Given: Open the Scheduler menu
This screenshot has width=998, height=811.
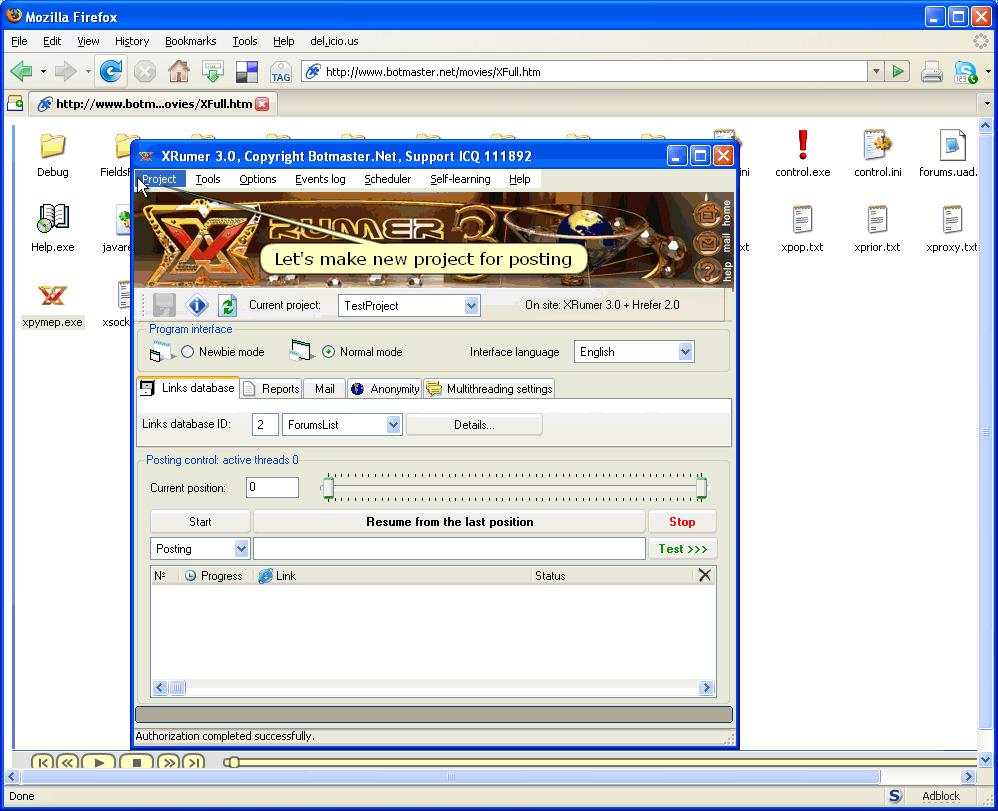Looking at the screenshot, I should [x=387, y=179].
